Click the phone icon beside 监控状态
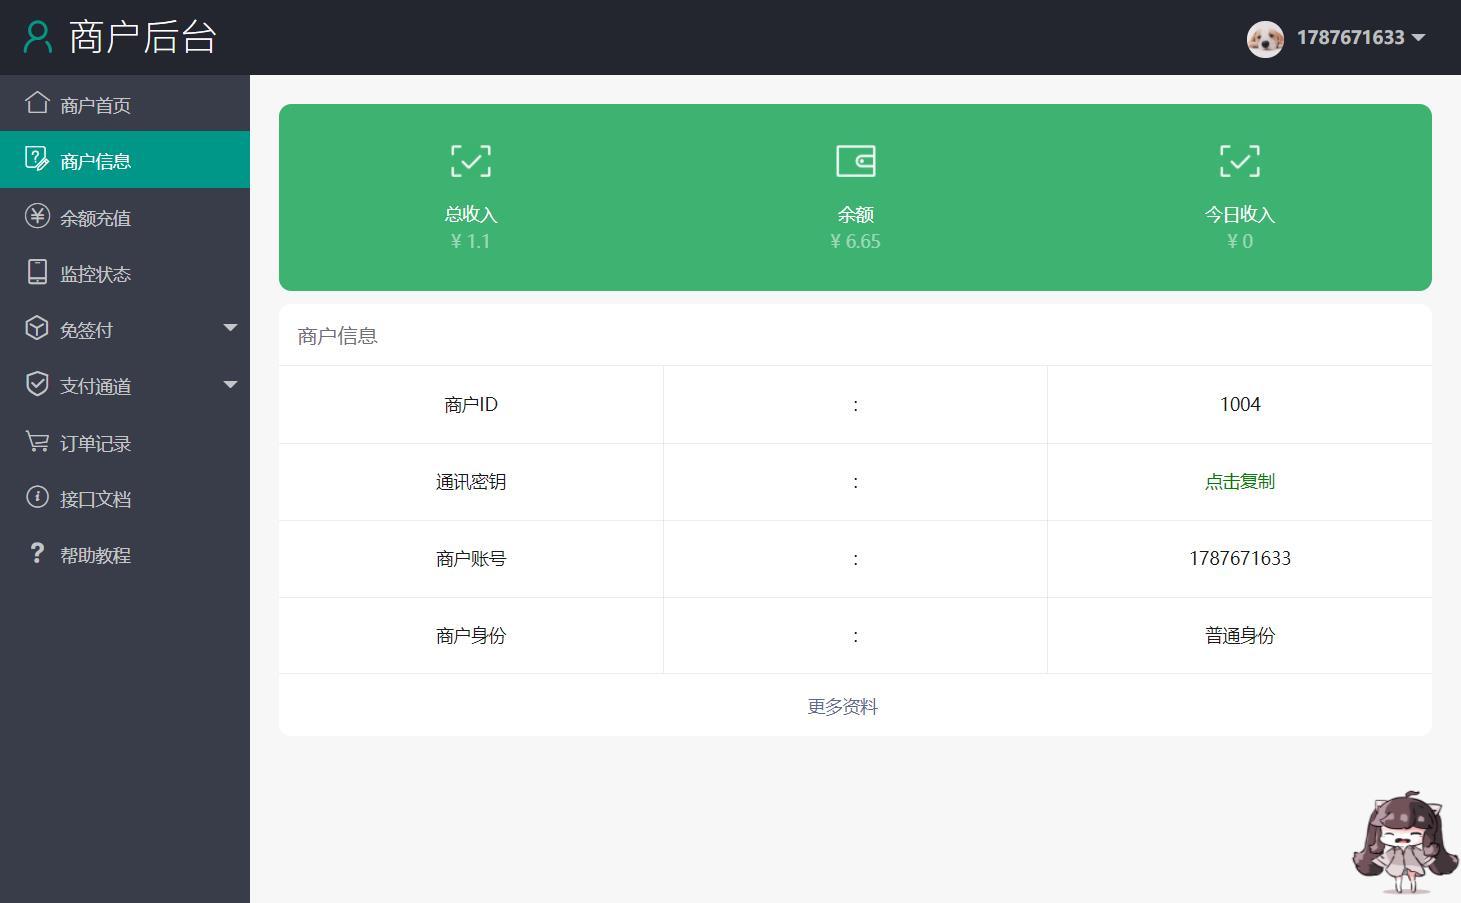 tap(37, 272)
